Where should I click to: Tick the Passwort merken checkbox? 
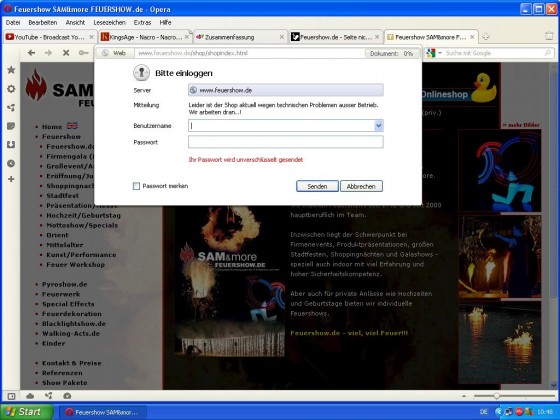tap(136, 186)
